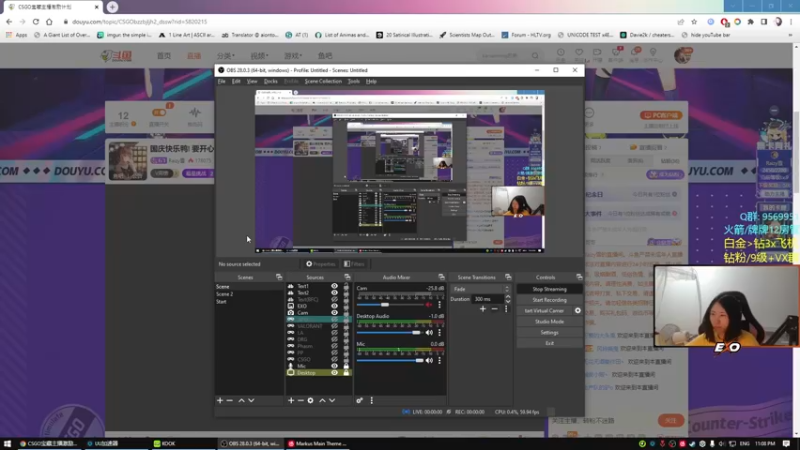Mute the Mic audio channel
Image resolution: width=800 pixels, height=450 pixels.
click(429, 360)
